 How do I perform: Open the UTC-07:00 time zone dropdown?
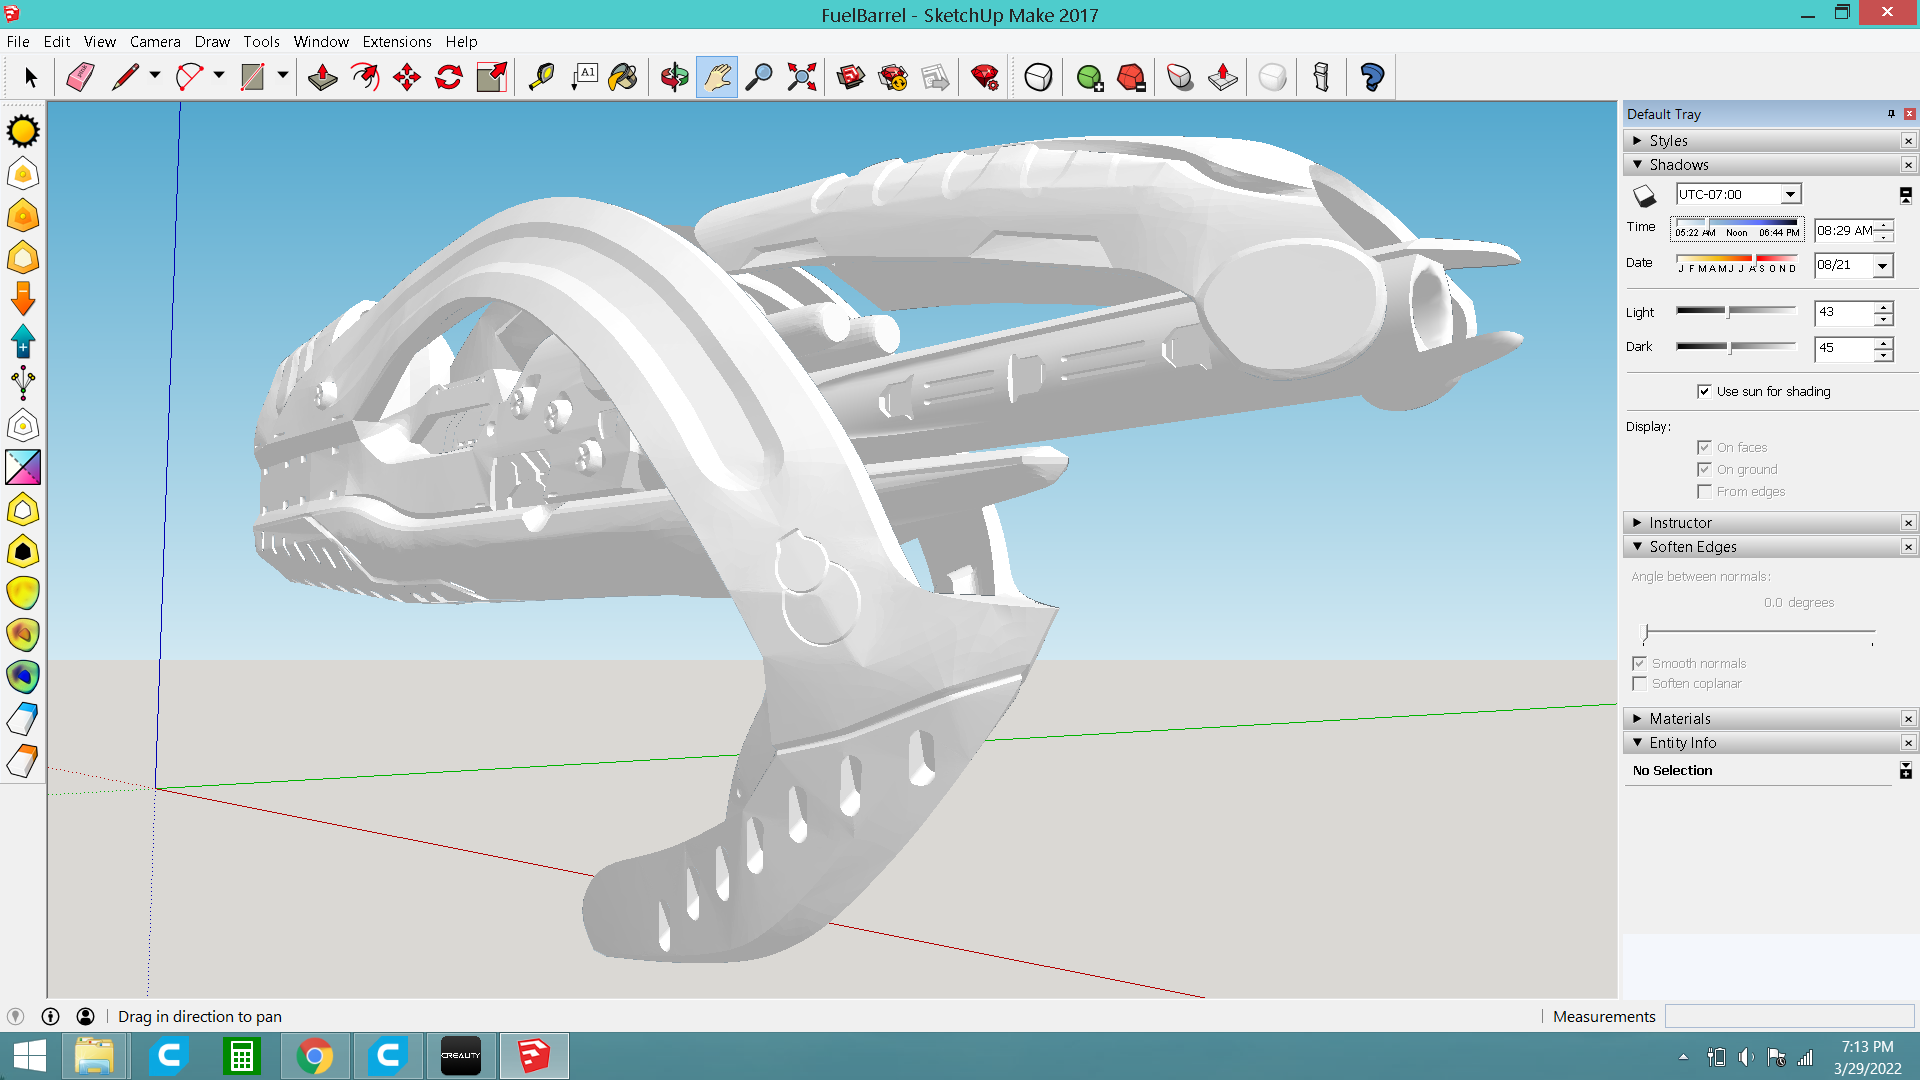pos(1790,194)
